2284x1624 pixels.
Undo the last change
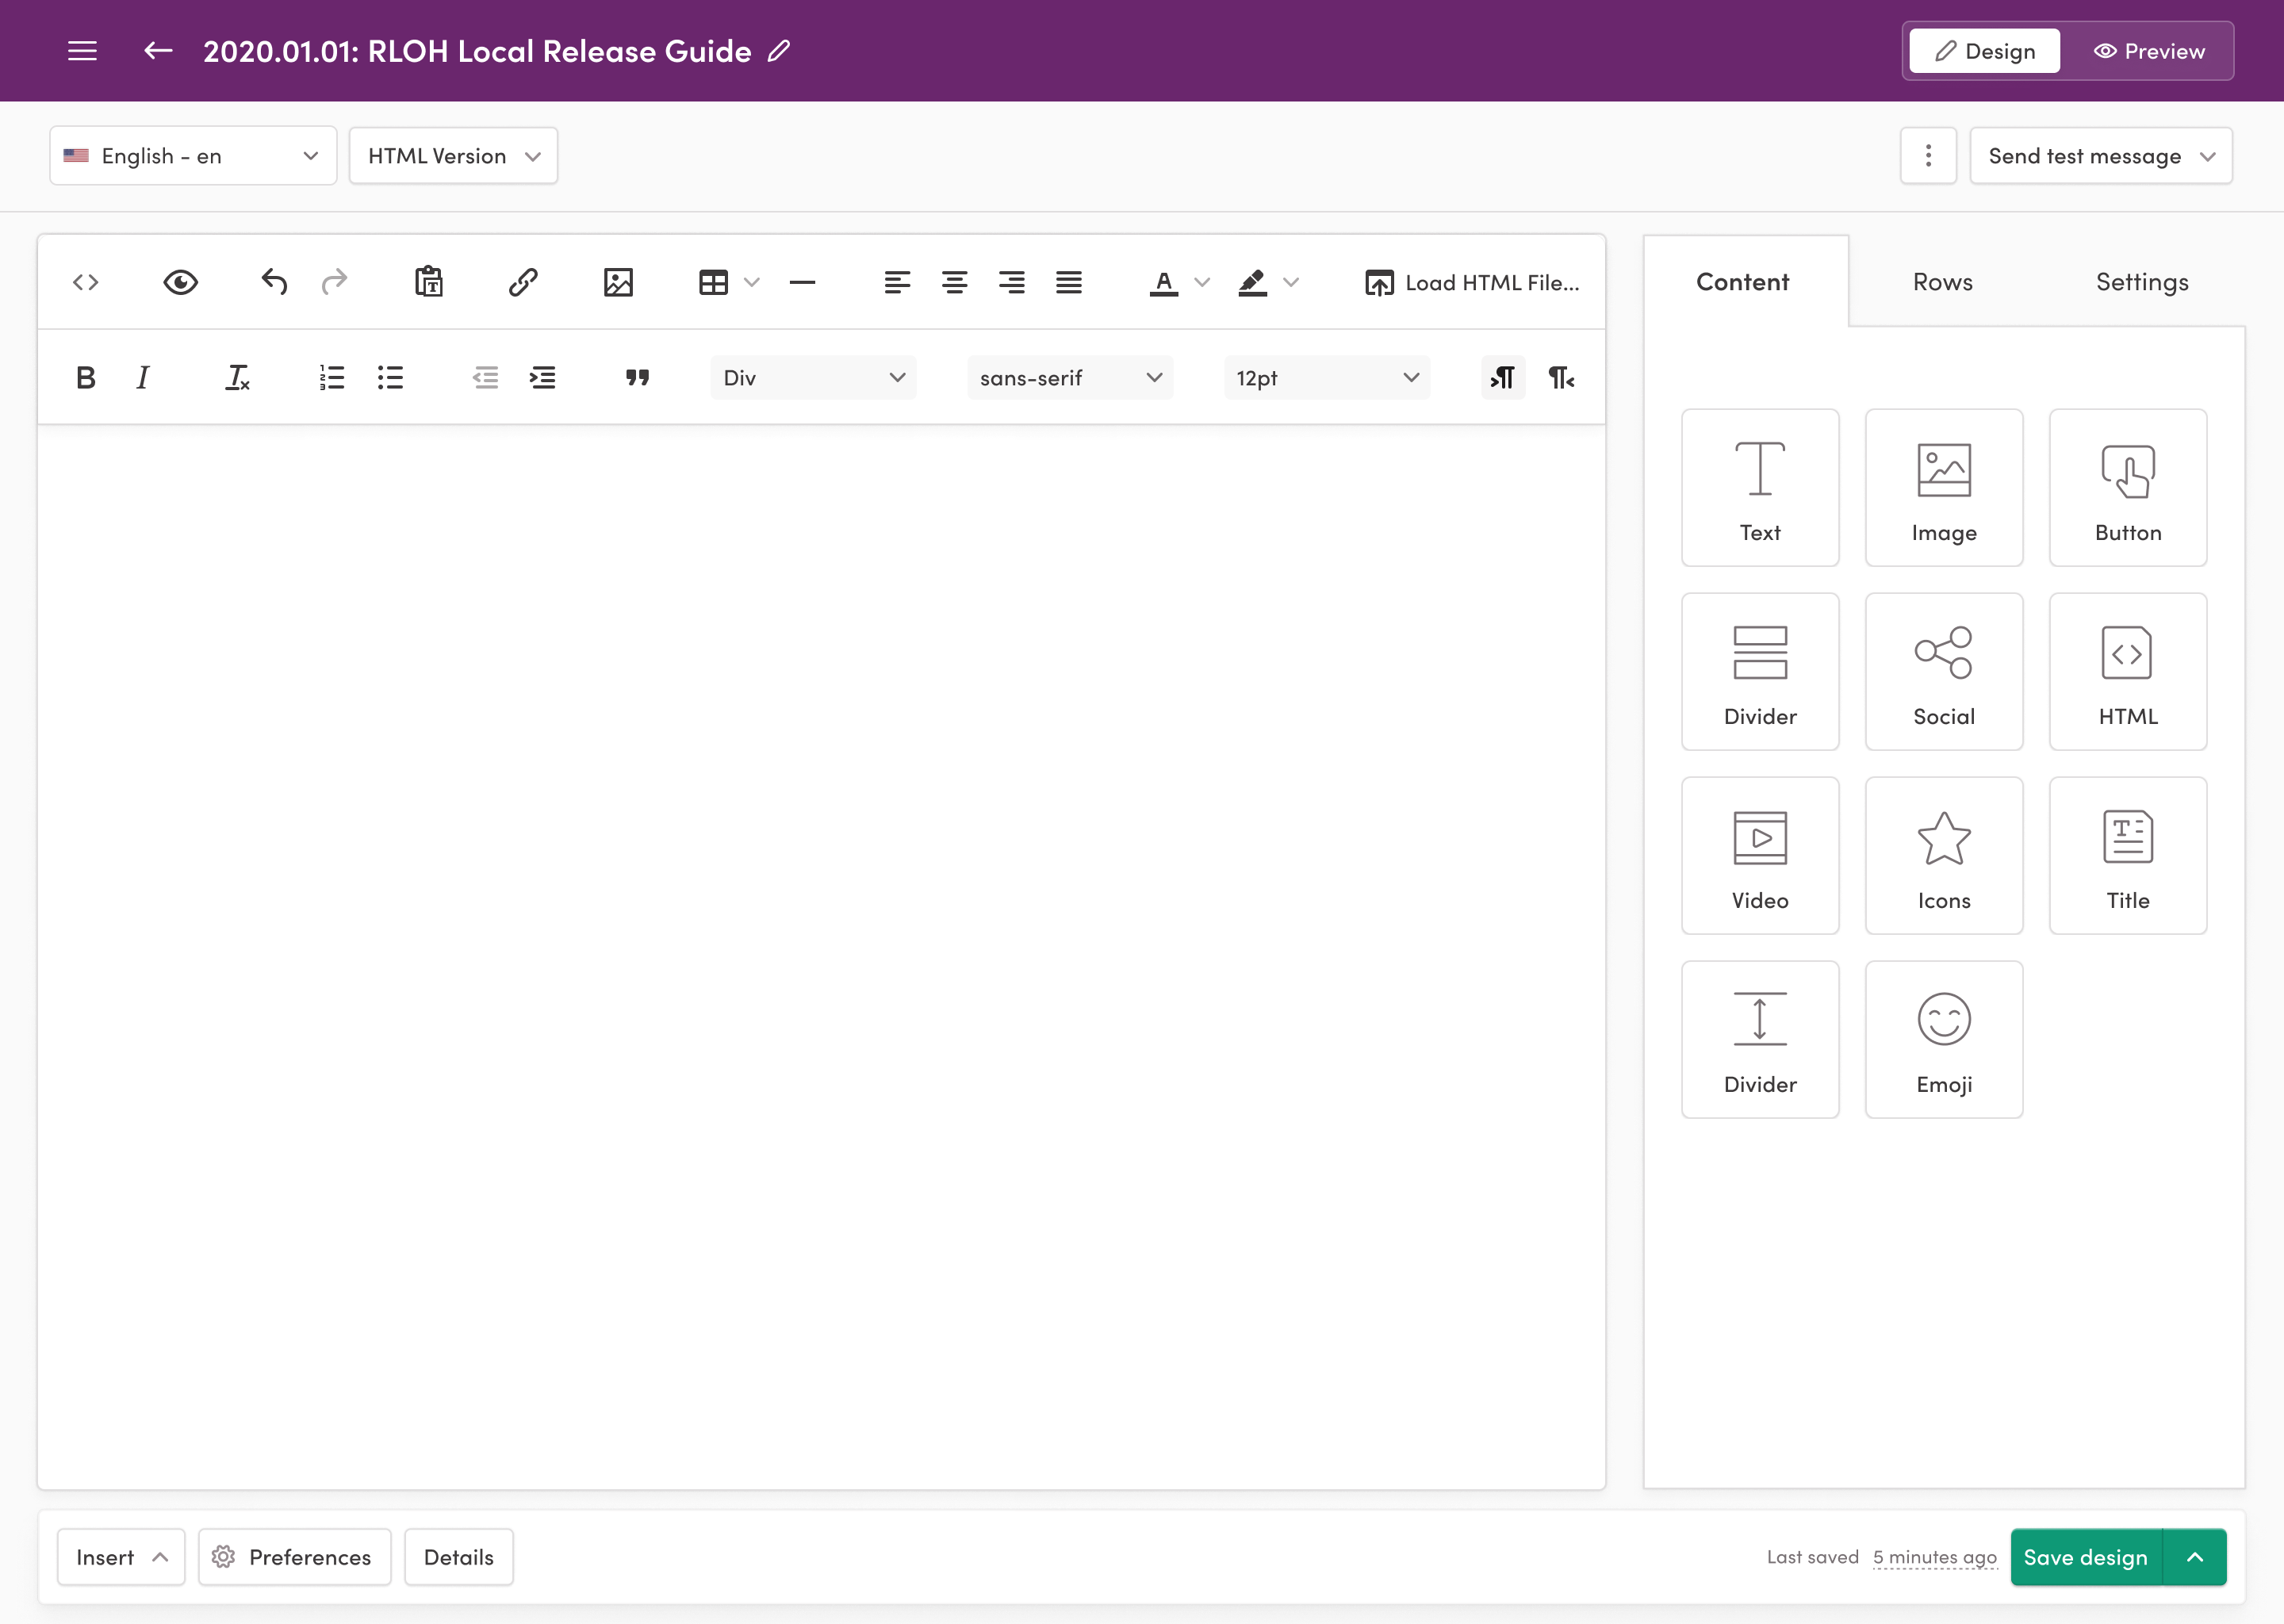click(272, 282)
